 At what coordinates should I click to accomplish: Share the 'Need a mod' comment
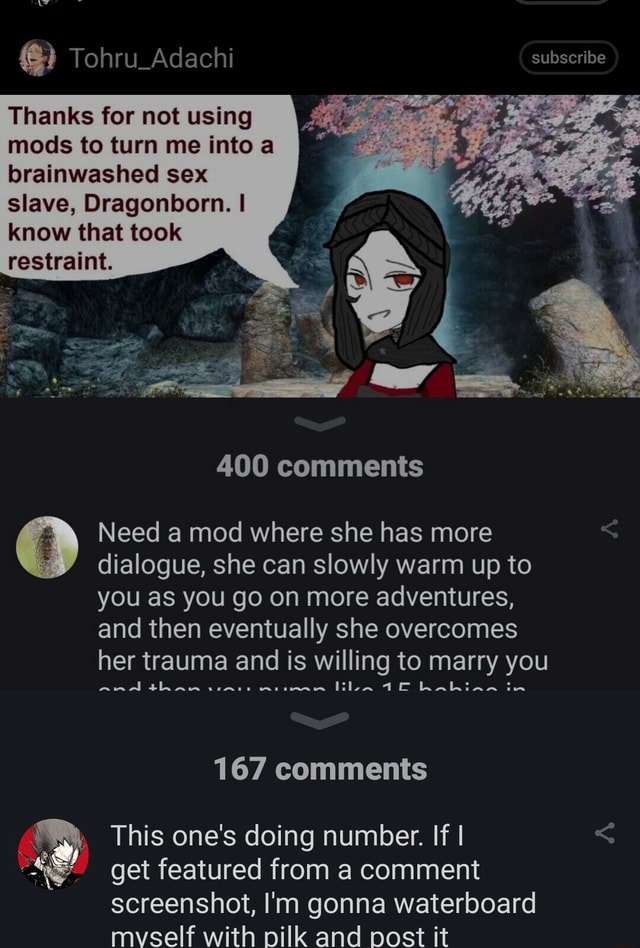(x=609, y=529)
